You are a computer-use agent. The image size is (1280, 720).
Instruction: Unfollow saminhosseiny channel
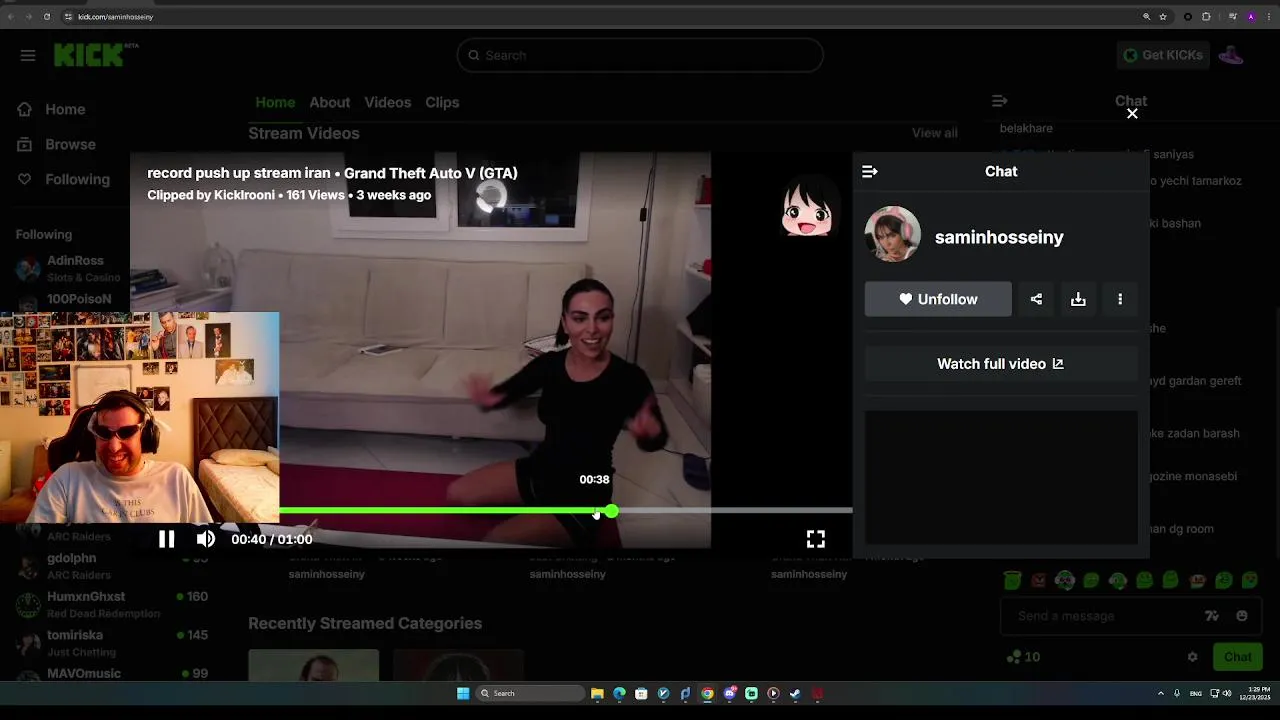point(938,299)
